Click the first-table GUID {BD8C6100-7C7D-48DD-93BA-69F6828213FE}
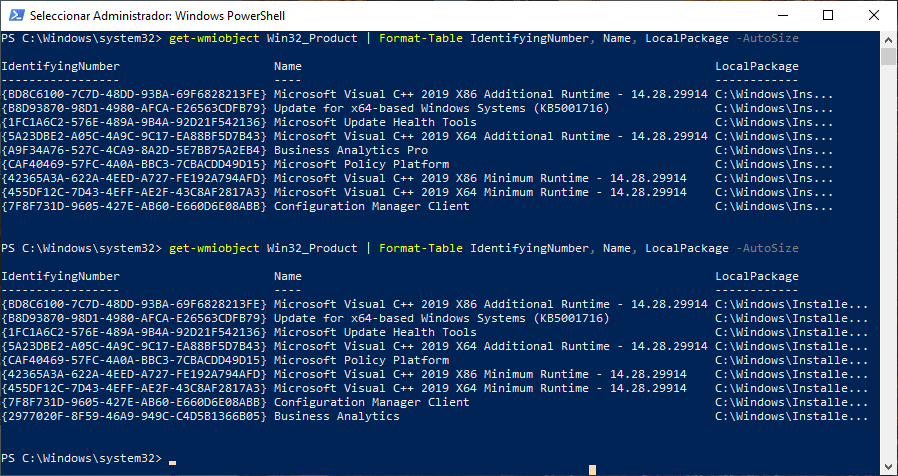 point(134,95)
